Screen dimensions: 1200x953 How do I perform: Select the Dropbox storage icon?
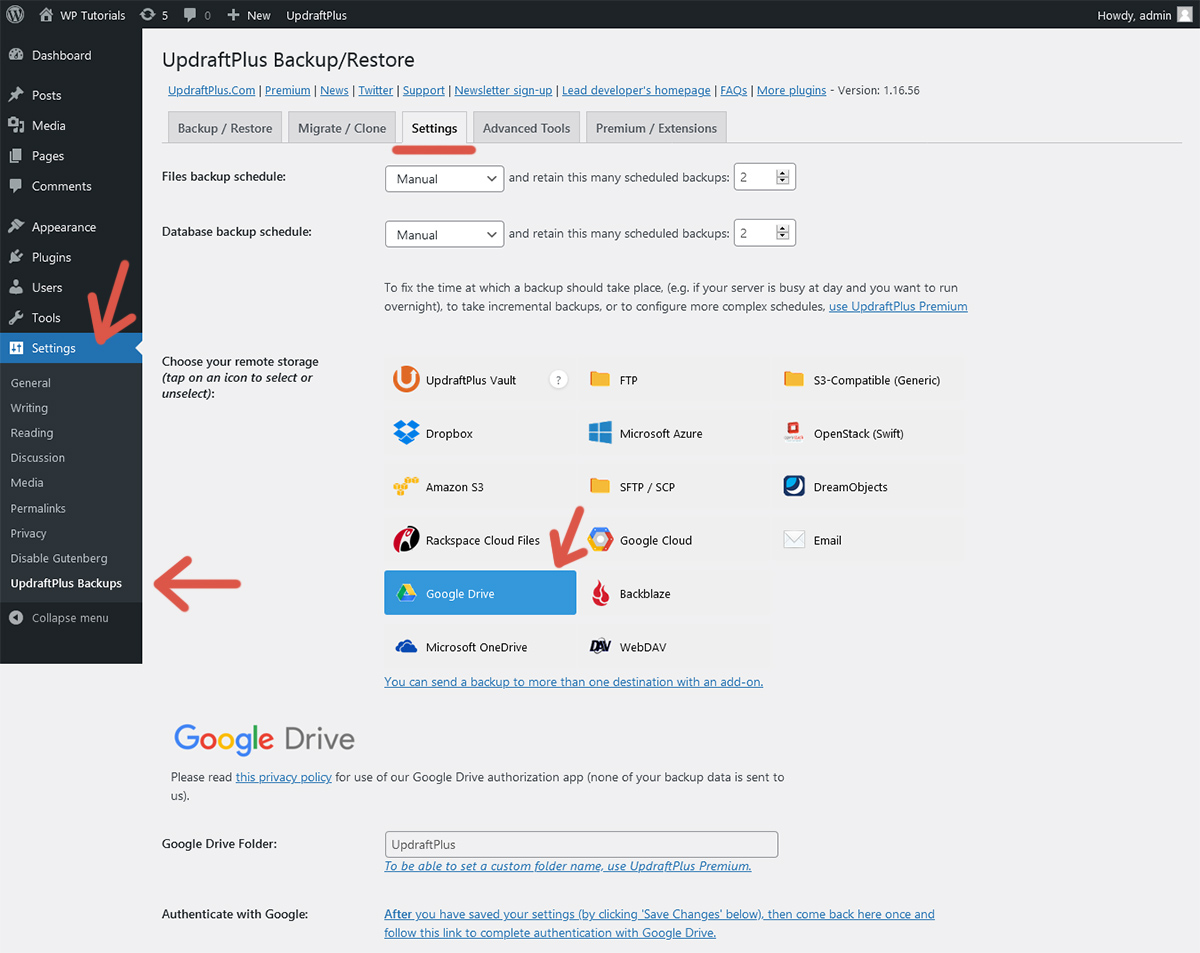(x=406, y=433)
